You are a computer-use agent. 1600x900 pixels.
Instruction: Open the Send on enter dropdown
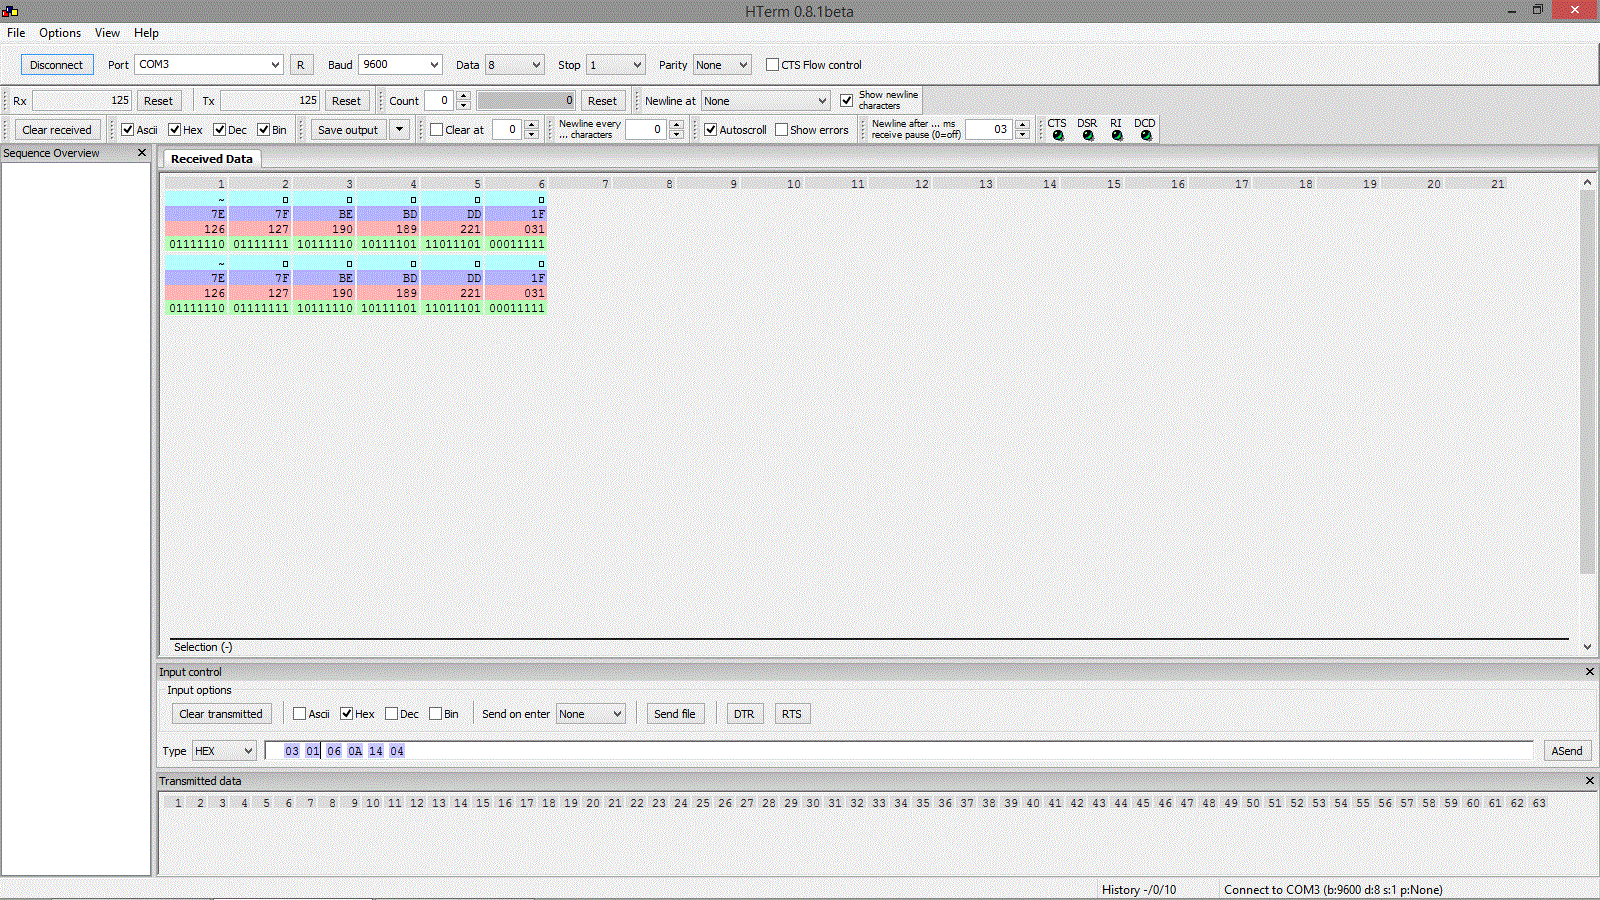[x=591, y=714]
